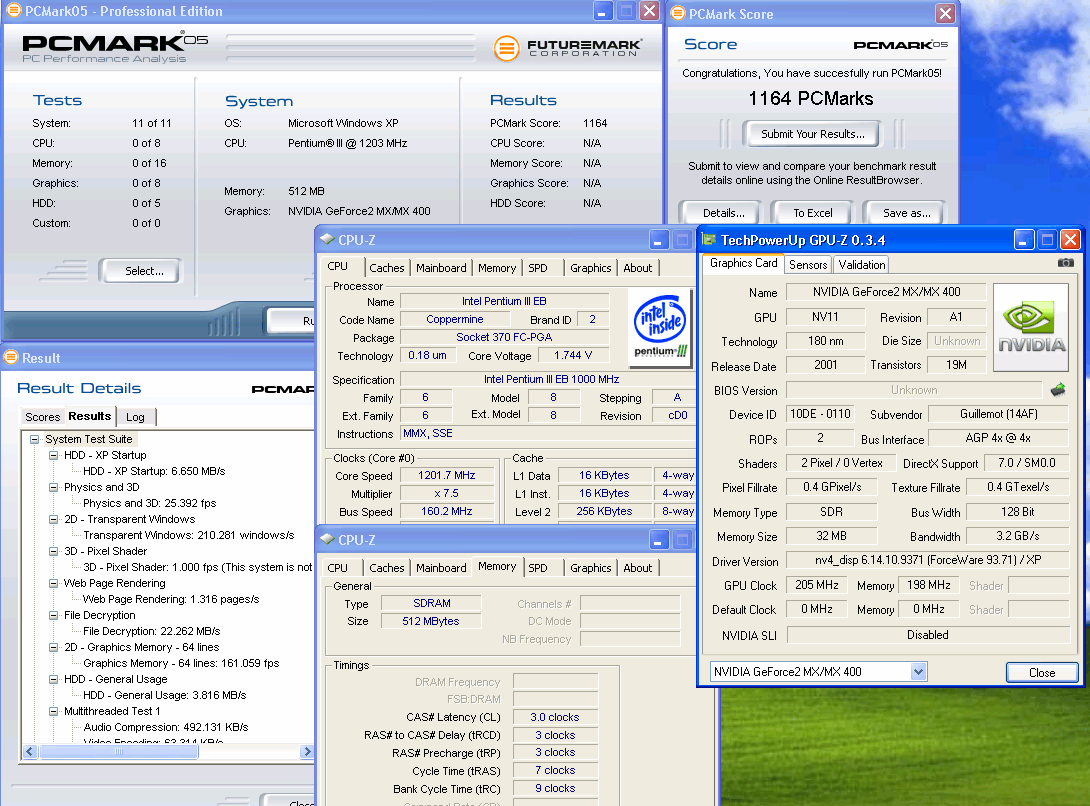Collapse the Physics and 3D node
Viewport: 1090px width, 806px height.
pyautogui.click(x=54, y=487)
